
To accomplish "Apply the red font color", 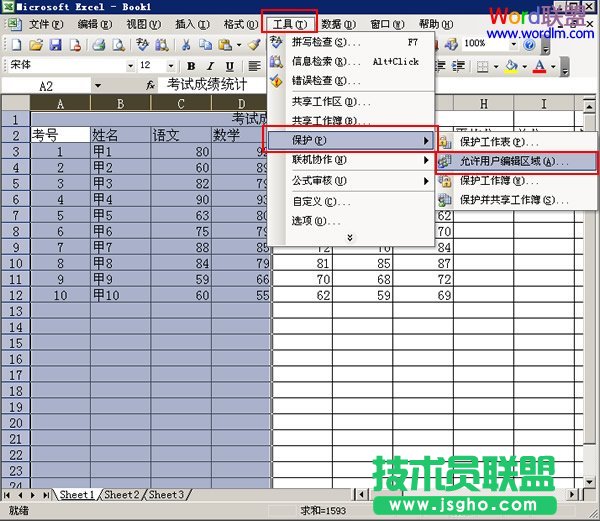I will (540, 67).
